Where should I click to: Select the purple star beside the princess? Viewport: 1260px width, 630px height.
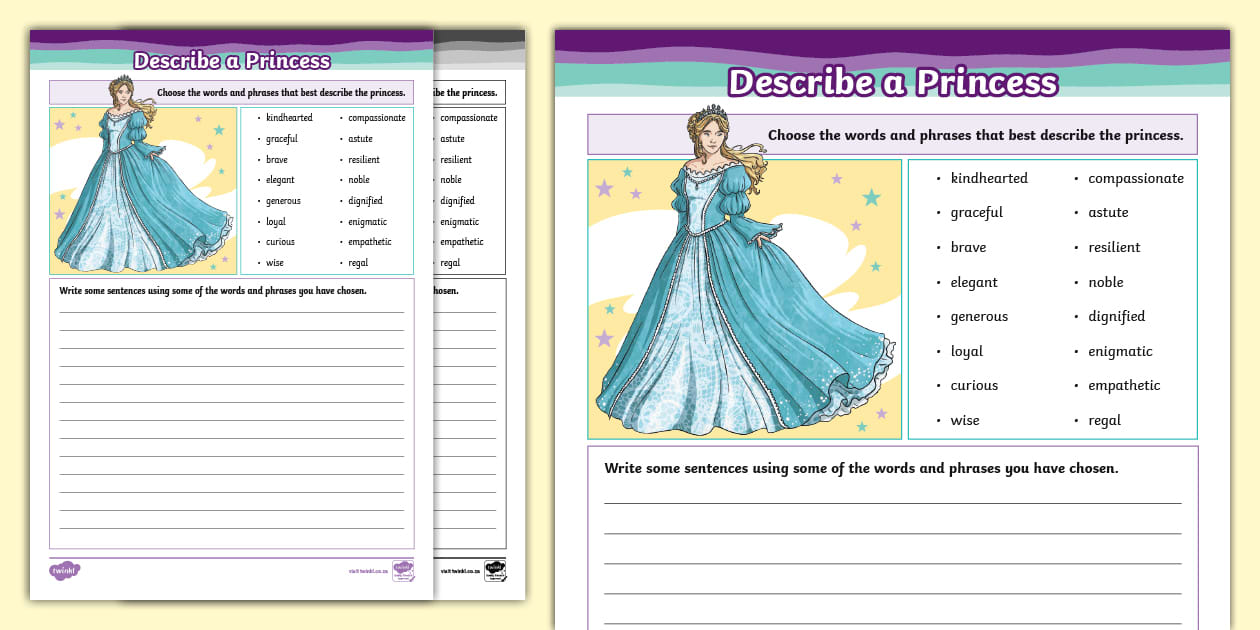[x=606, y=187]
